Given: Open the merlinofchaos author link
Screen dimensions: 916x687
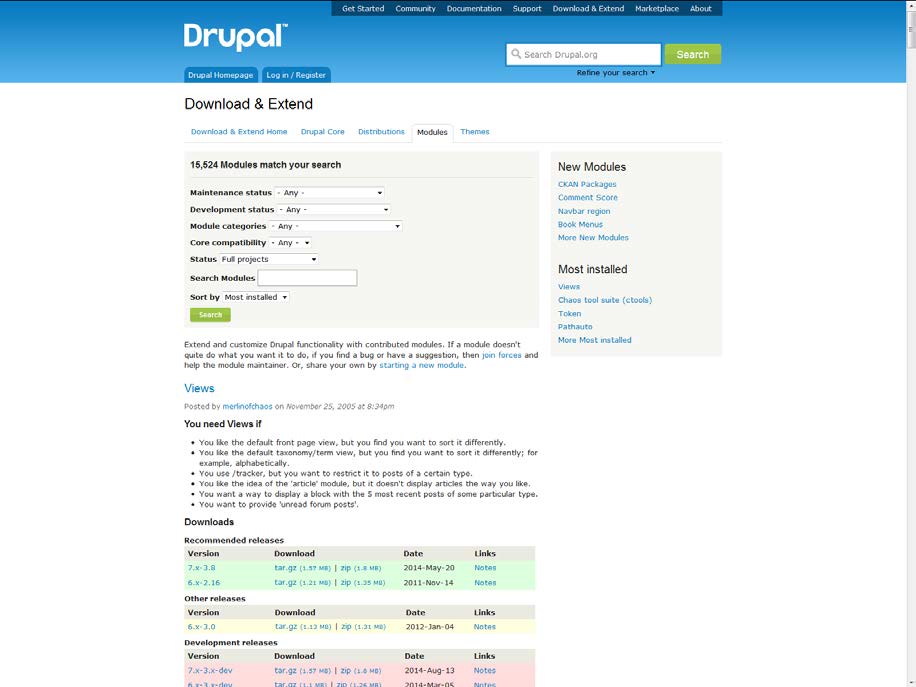Looking at the screenshot, I should click(x=247, y=406).
